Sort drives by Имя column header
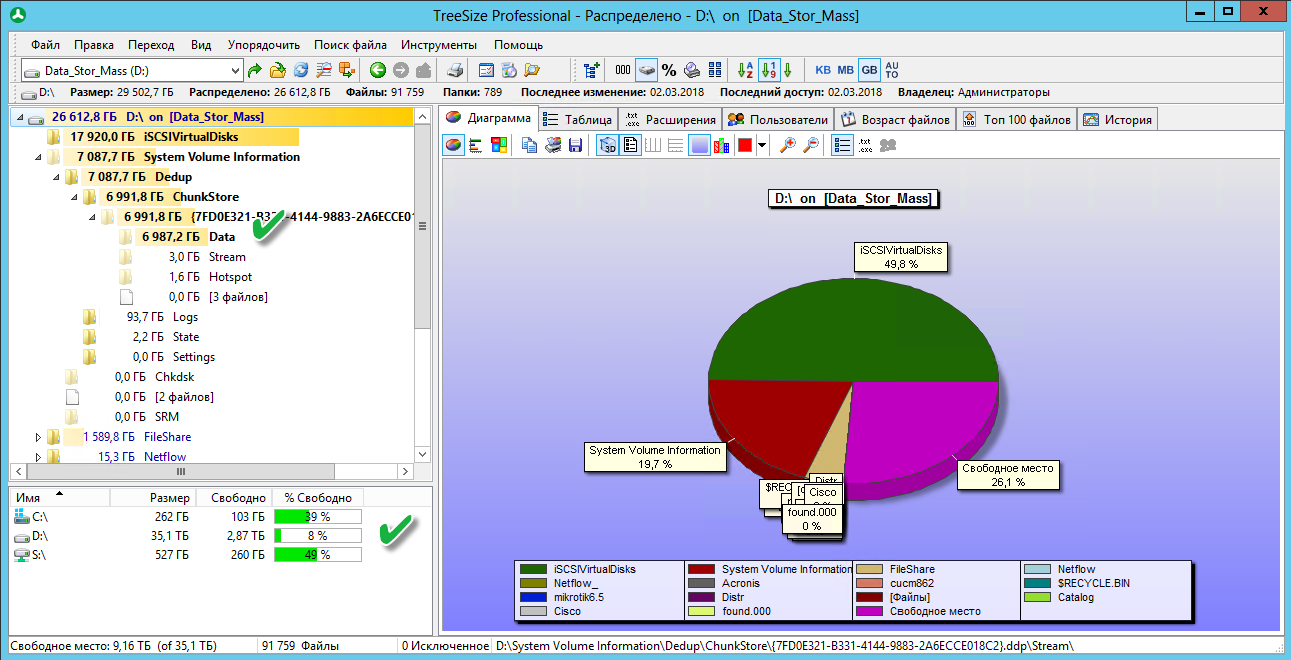 [x=59, y=498]
